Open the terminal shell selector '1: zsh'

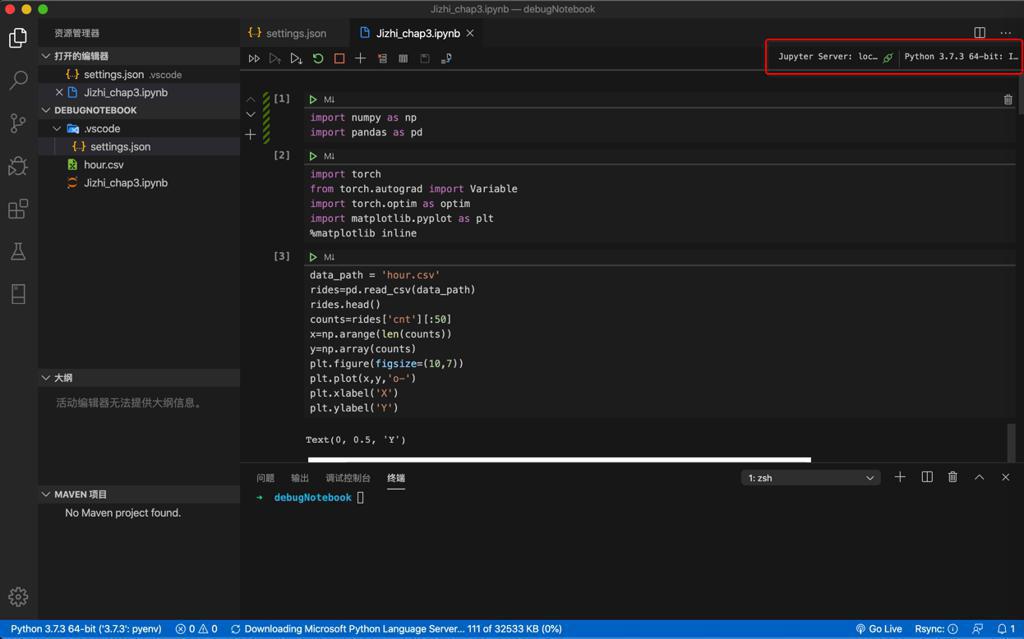pos(810,478)
